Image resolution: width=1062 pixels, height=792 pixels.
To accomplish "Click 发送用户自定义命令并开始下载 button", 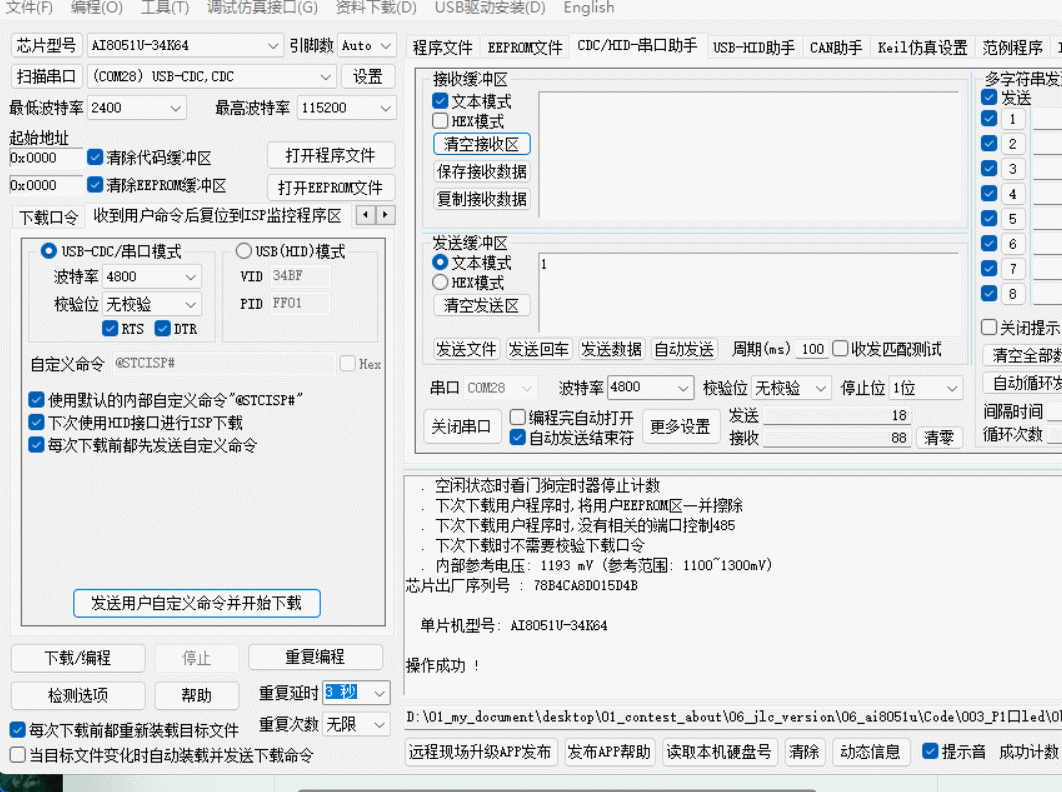I will point(196,604).
